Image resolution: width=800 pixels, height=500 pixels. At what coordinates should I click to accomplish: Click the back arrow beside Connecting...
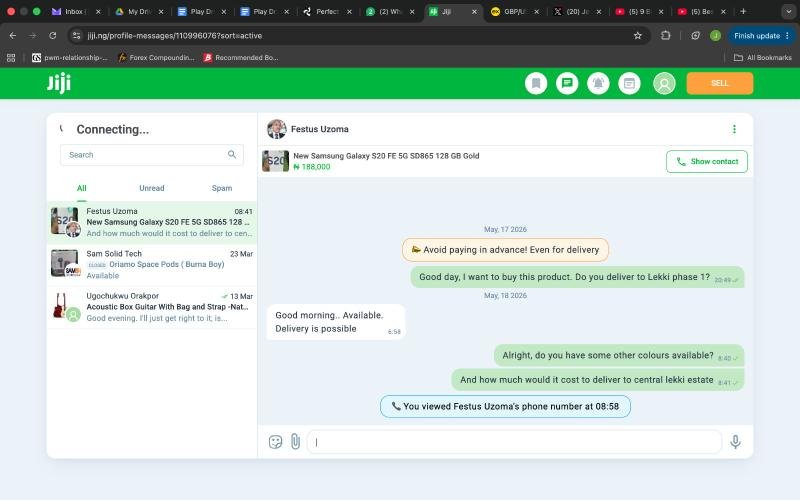tap(62, 129)
